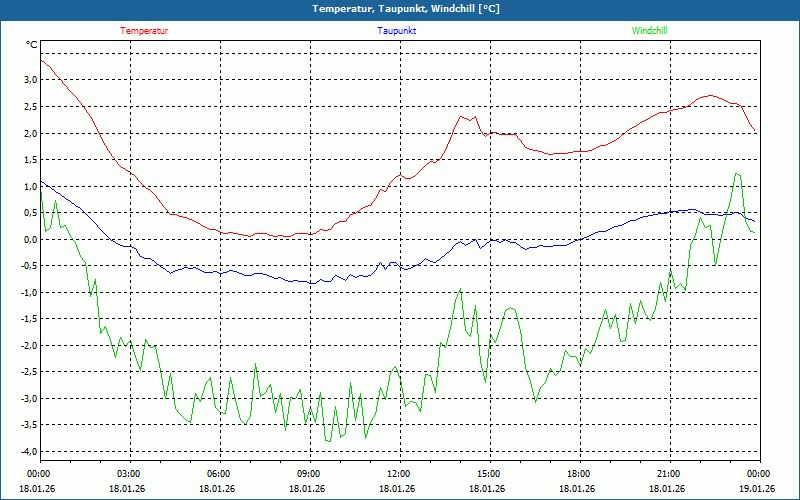
Task: Select the 06:00 time axis label
Action: [218, 474]
